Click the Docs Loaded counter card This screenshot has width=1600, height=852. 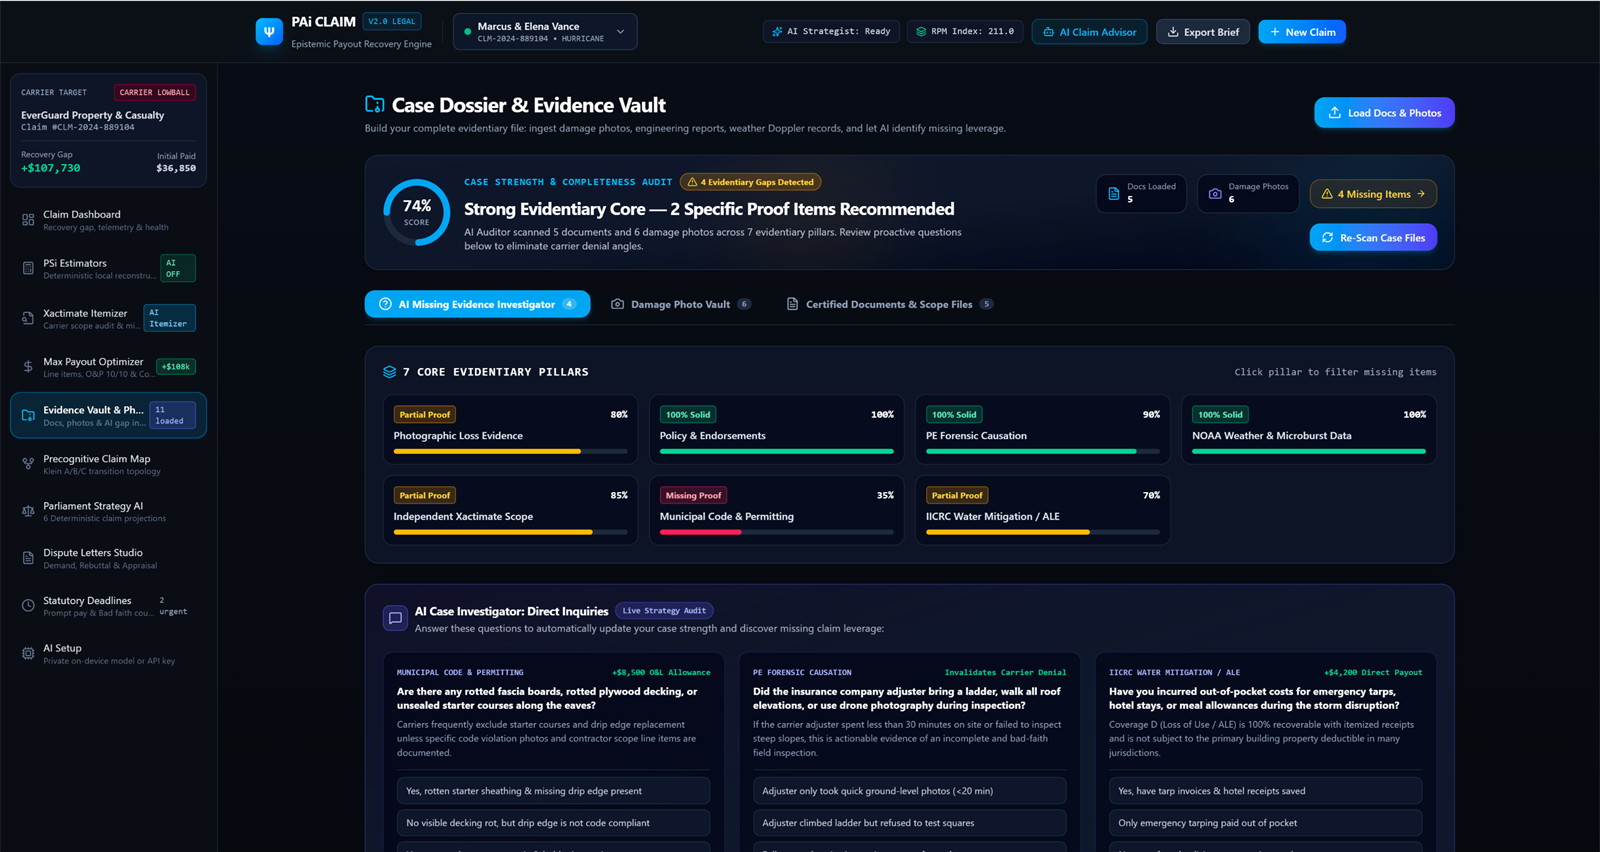pos(1141,193)
